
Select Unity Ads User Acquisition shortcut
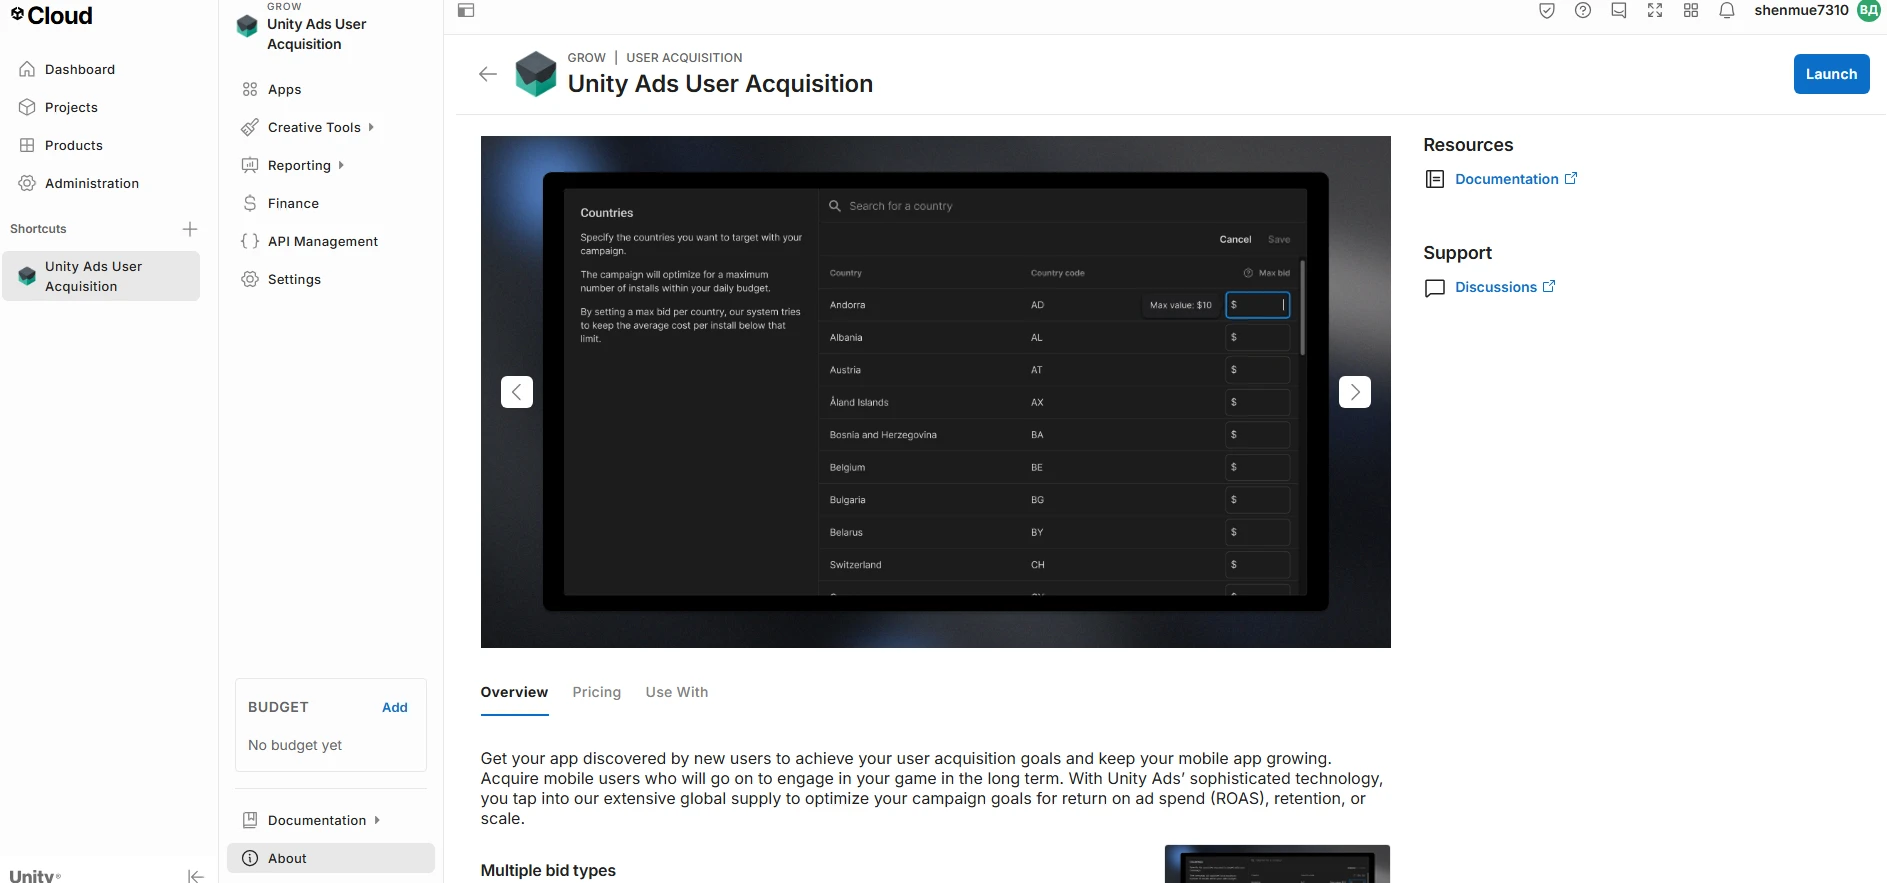(101, 276)
